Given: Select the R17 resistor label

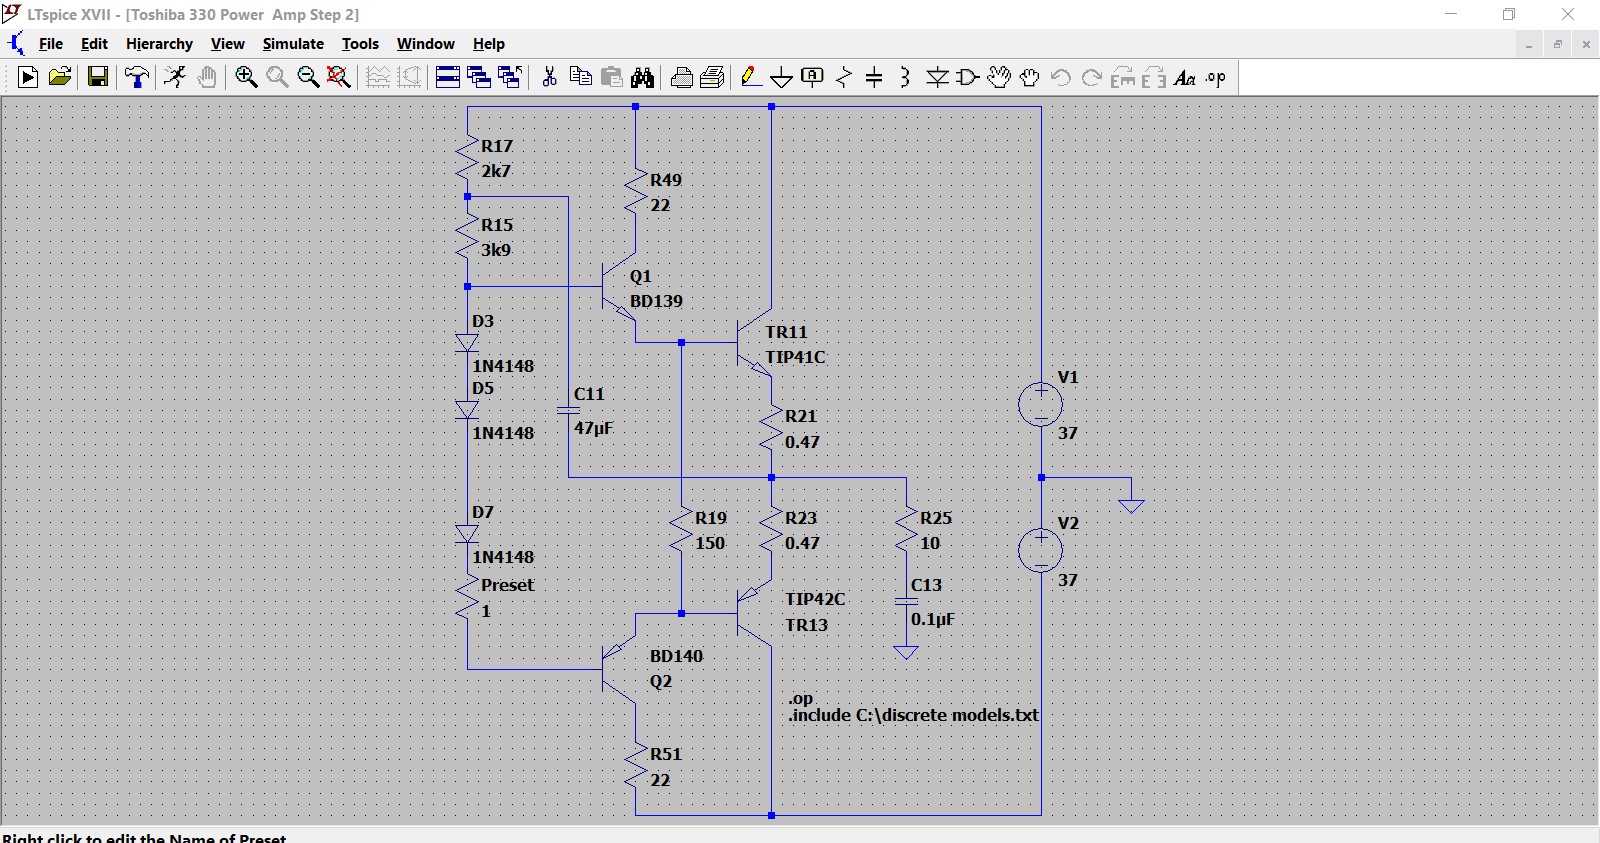Looking at the screenshot, I should tap(497, 146).
